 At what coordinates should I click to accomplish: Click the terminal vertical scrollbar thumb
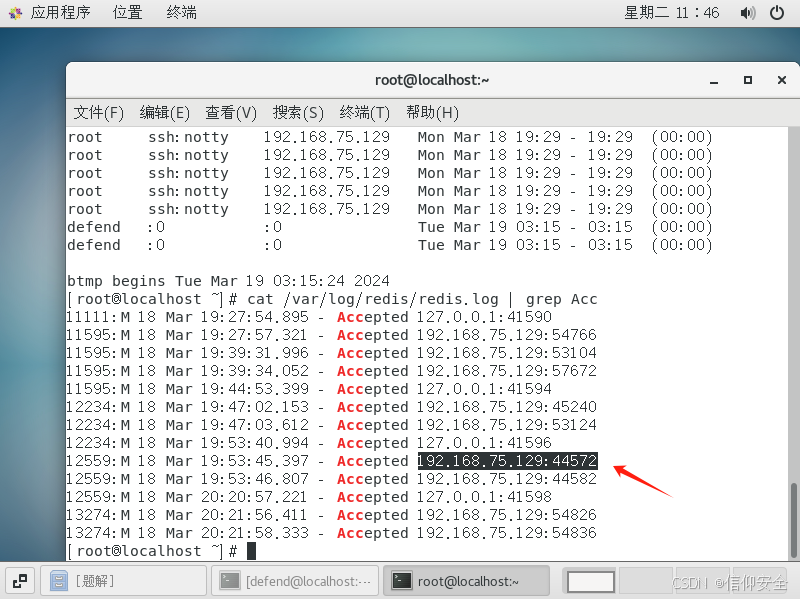pyautogui.click(x=793, y=520)
